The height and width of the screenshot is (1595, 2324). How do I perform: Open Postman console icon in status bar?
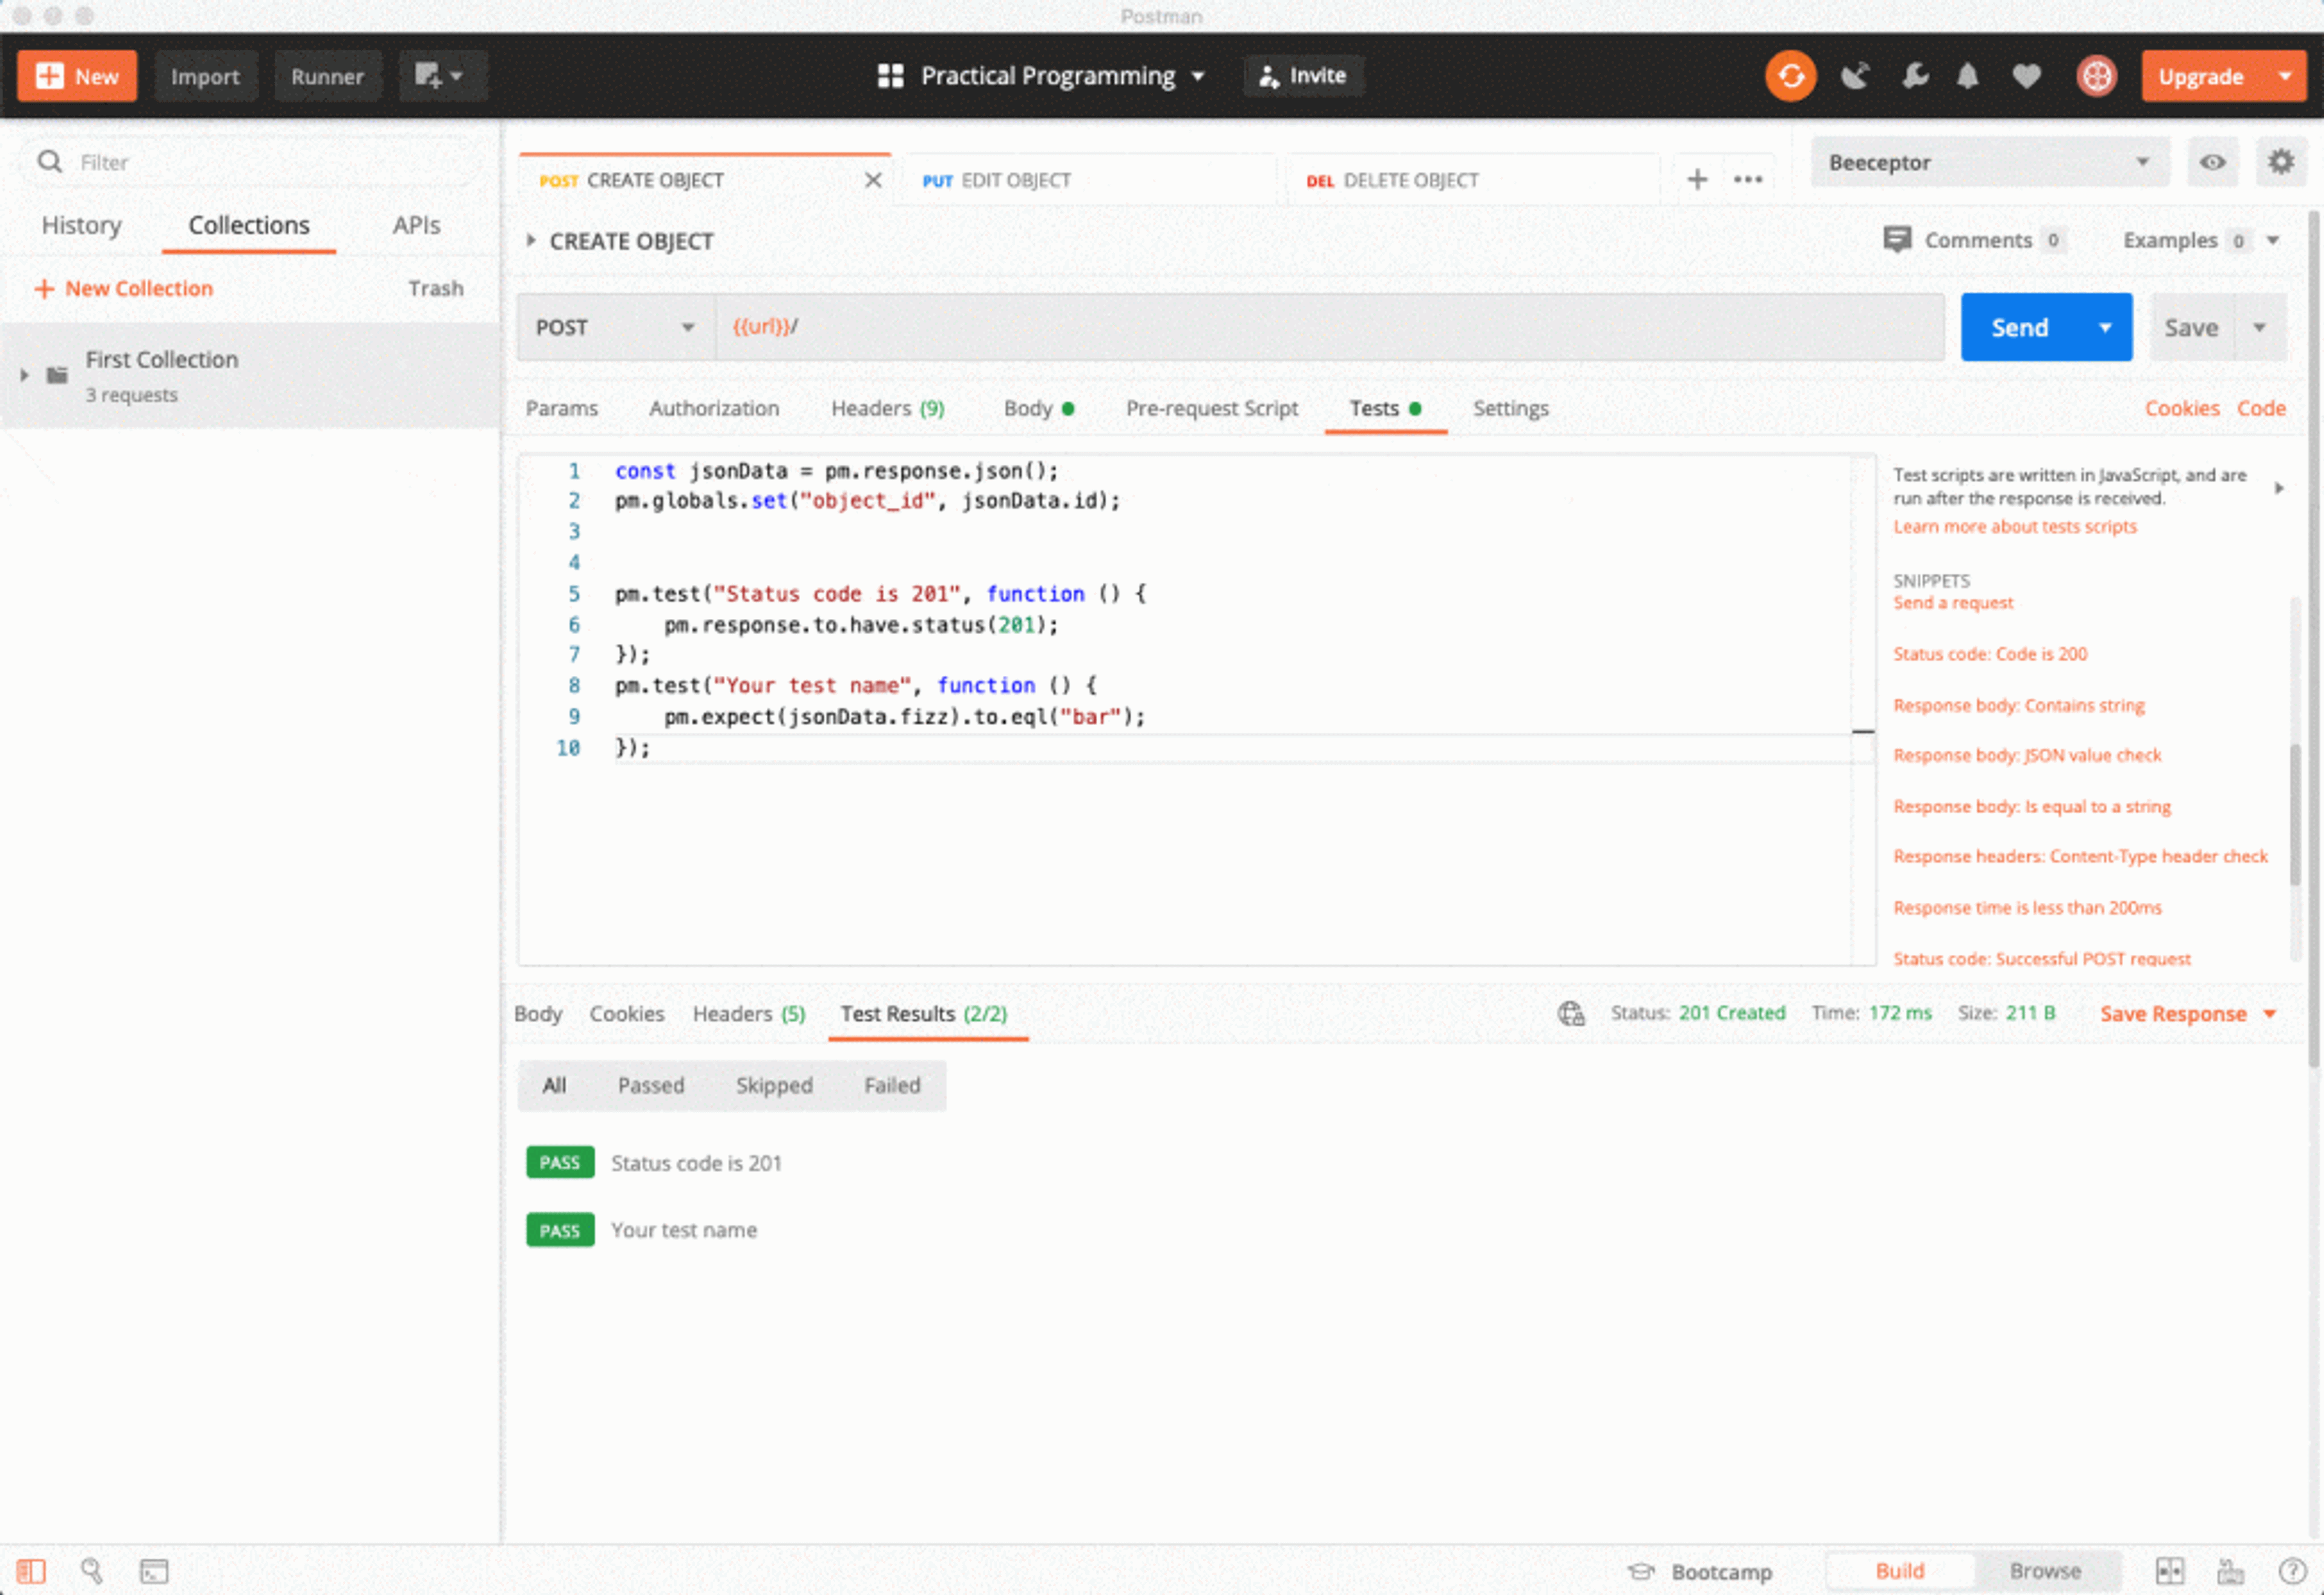point(154,1571)
